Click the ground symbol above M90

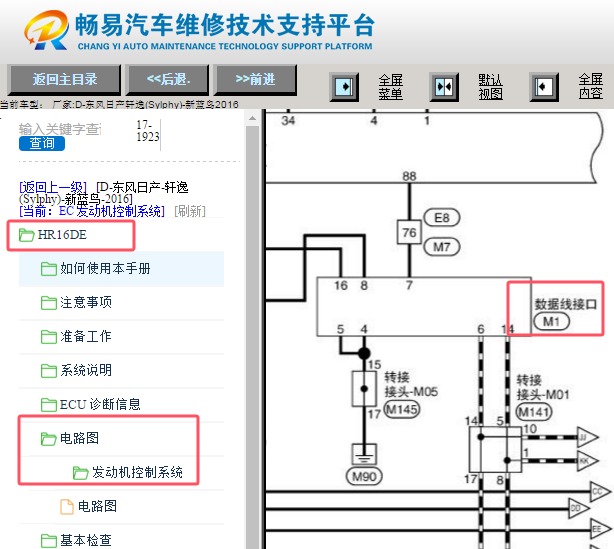(x=364, y=454)
